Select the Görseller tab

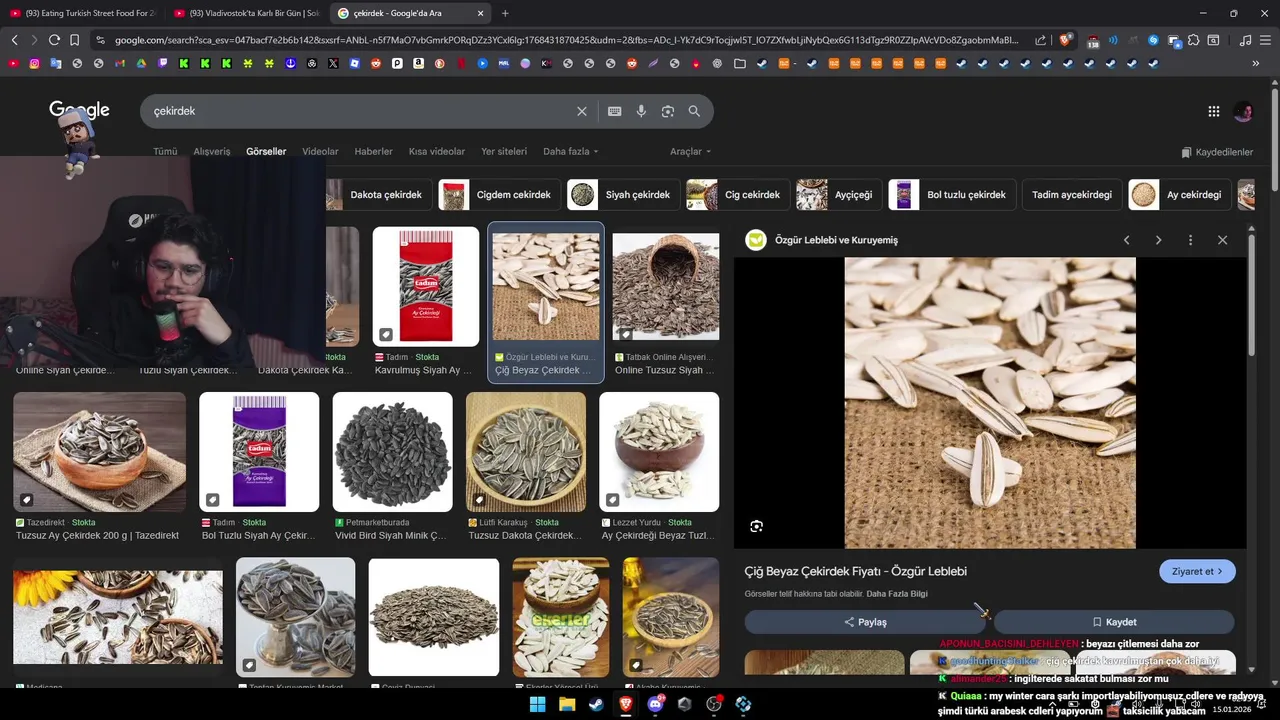click(266, 152)
